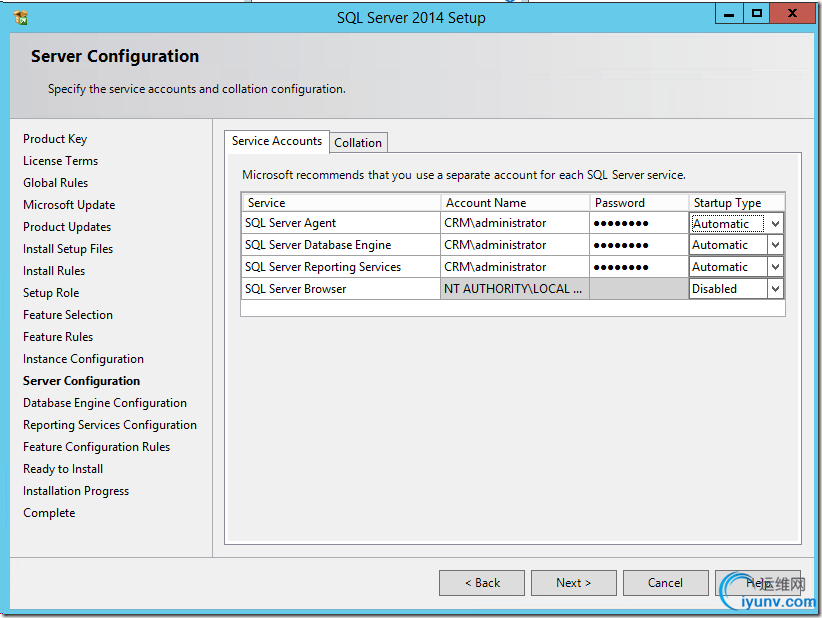The height and width of the screenshot is (618, 822).
Task: Click Global Rules step in sidebar
Action: tap(56, 183)
